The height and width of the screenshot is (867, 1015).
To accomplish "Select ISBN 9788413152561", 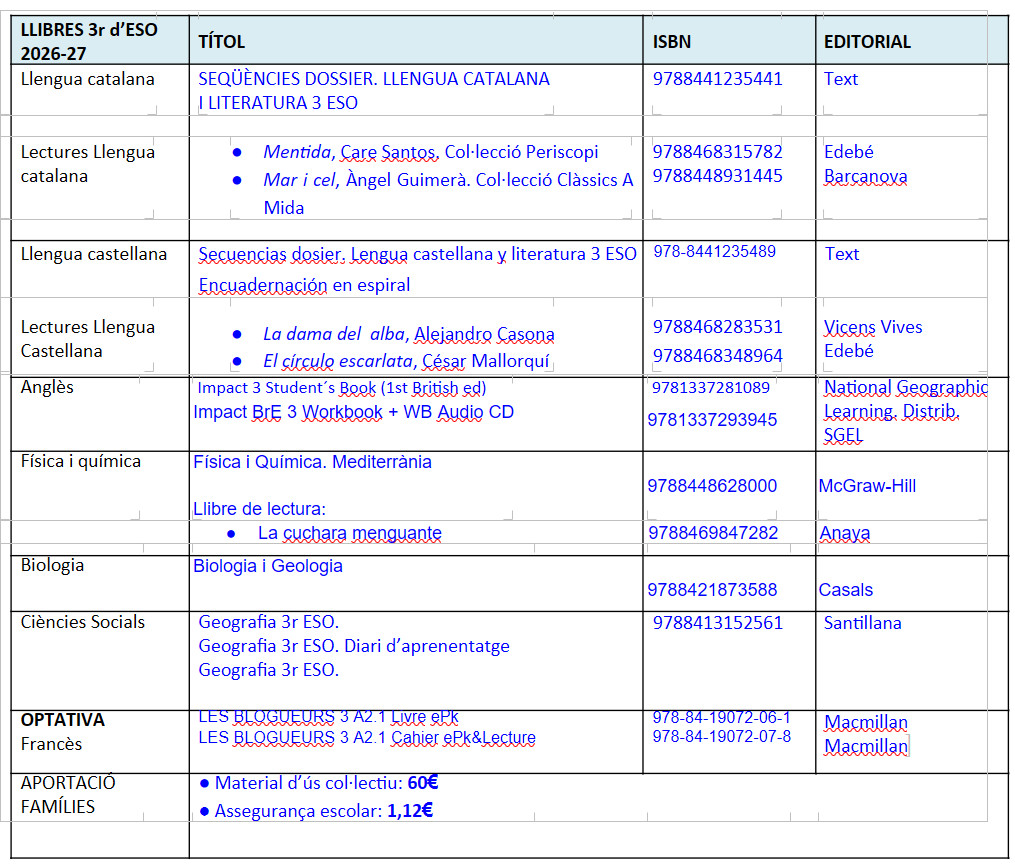I will (717, 623).
